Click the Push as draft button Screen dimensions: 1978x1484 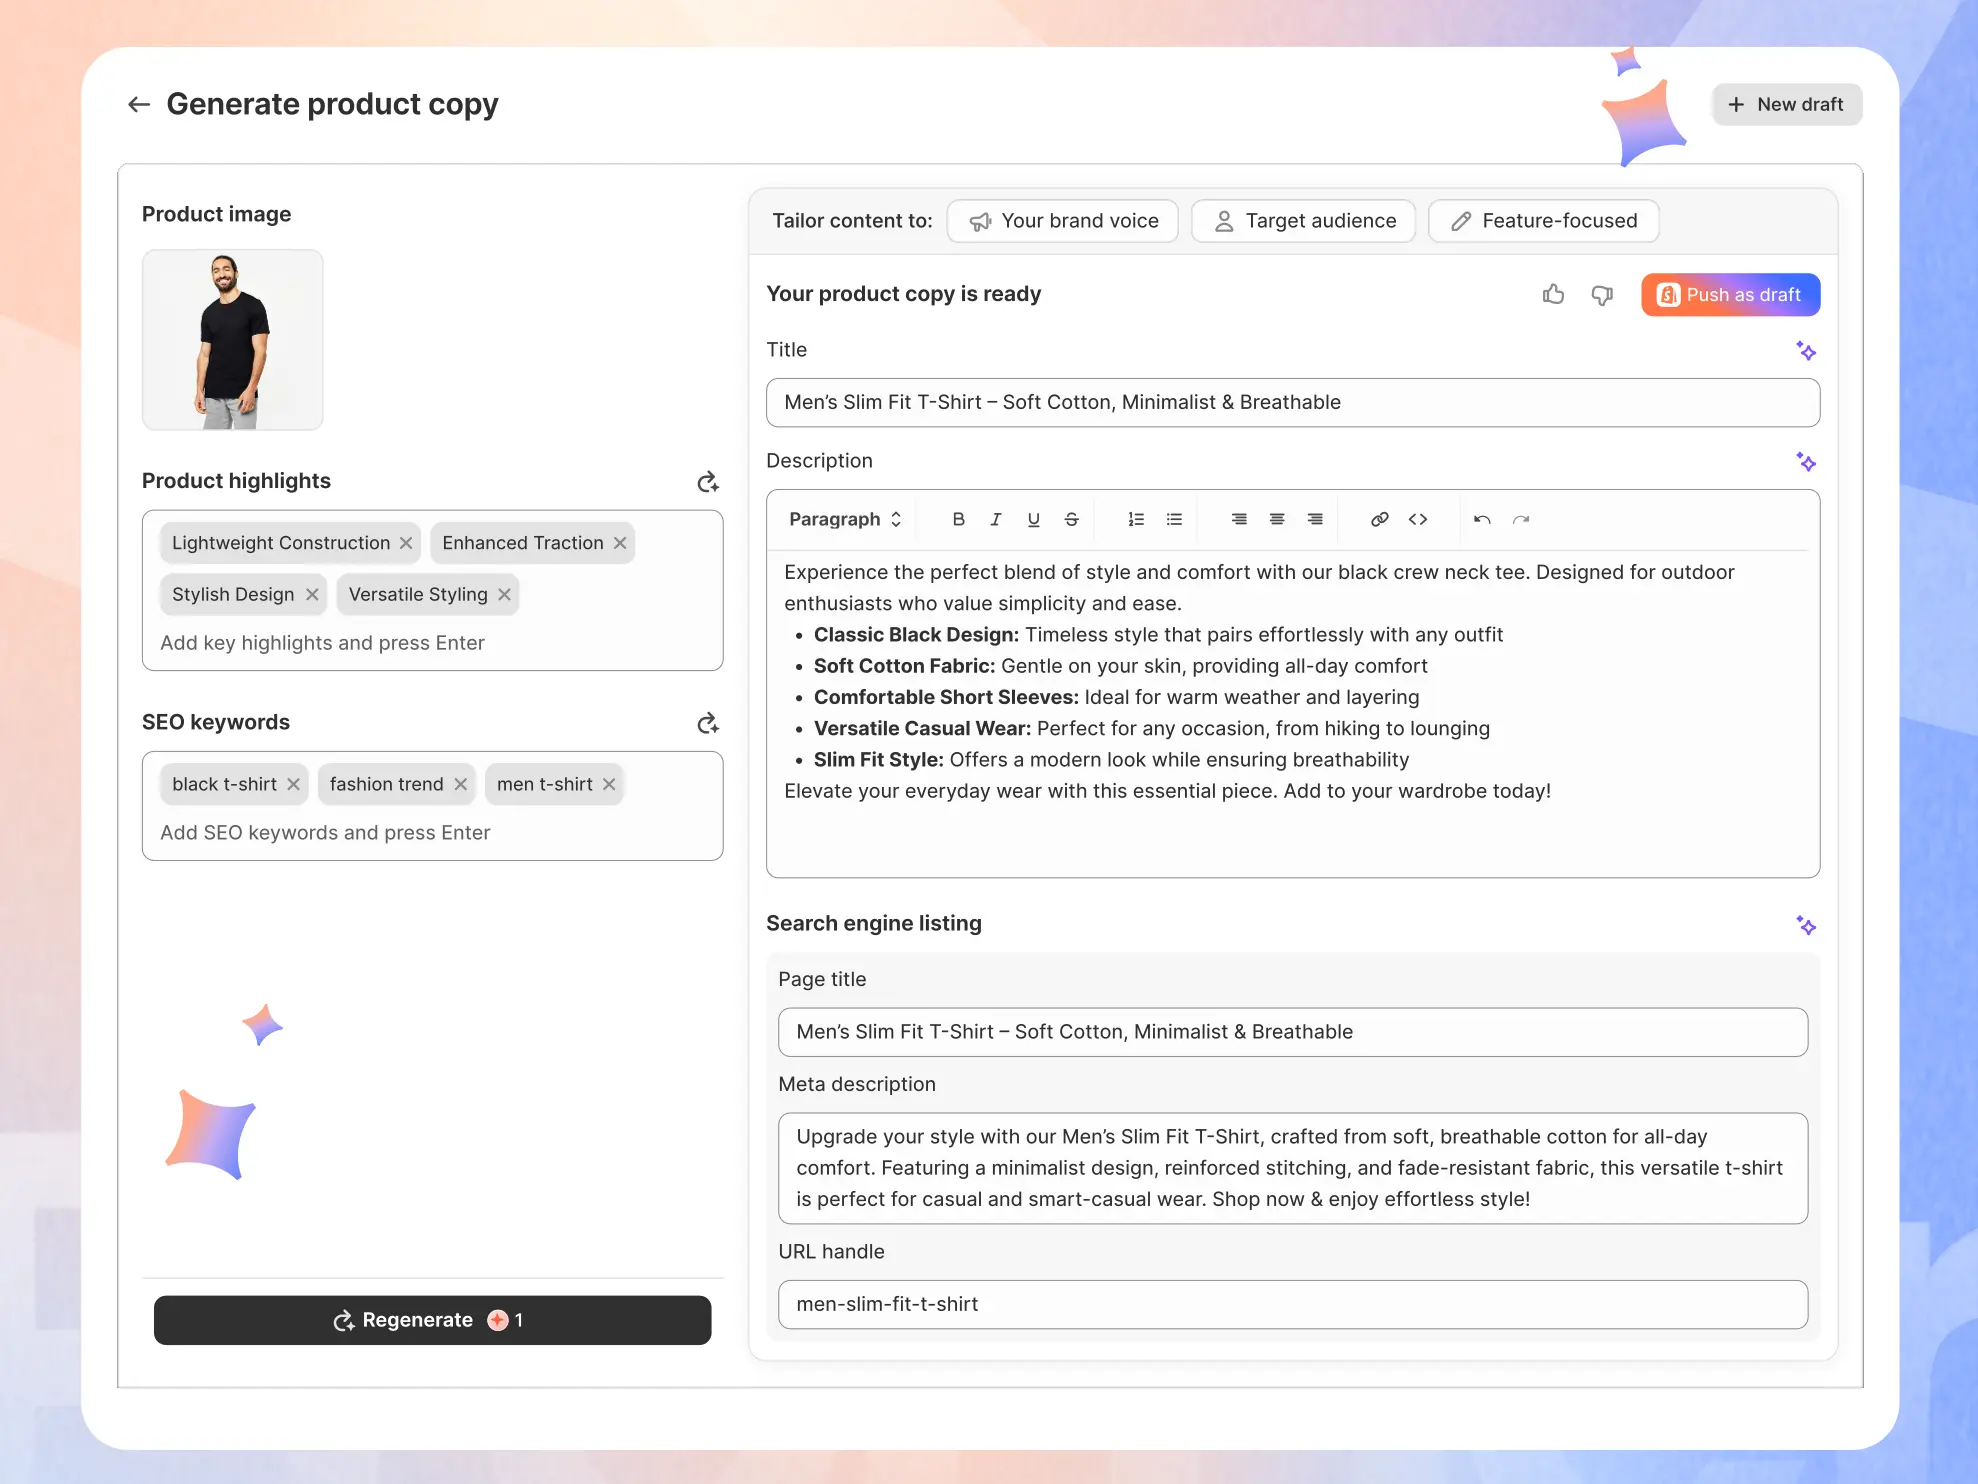click(1730, 295)
